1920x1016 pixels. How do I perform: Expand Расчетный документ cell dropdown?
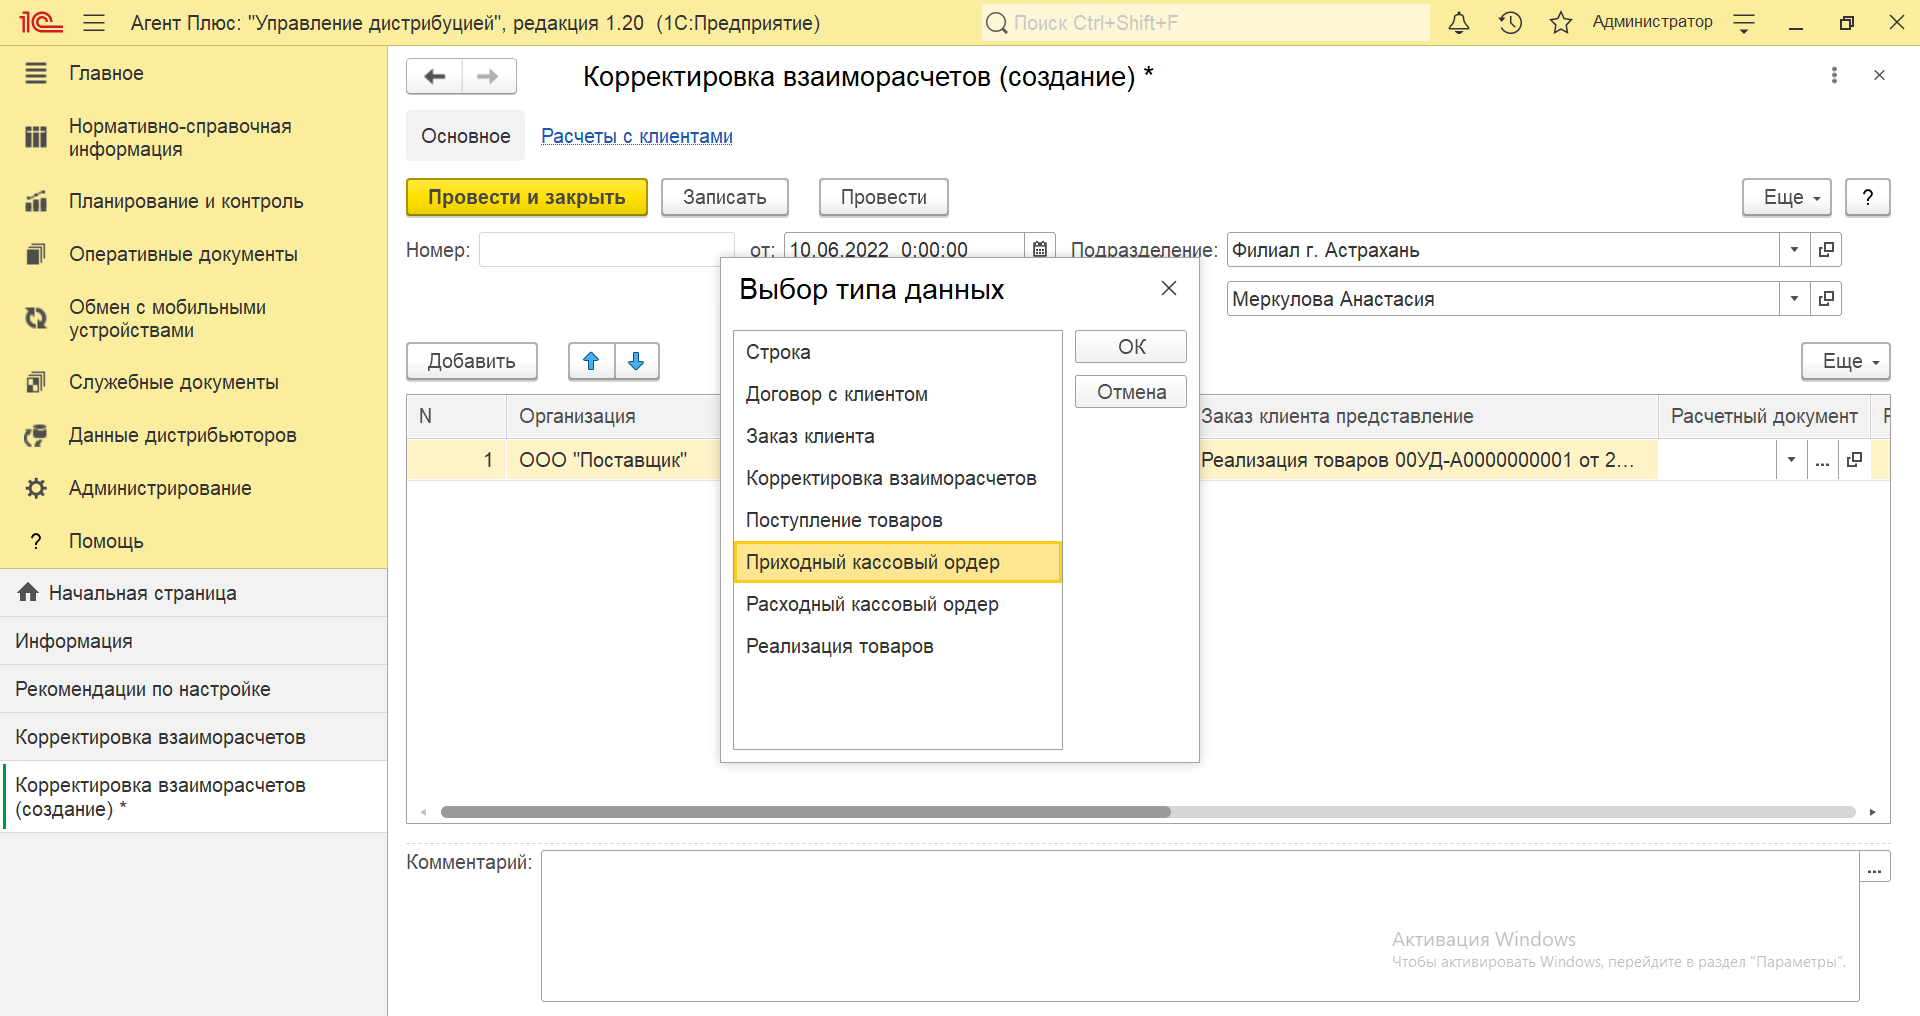pos(1791,460)
